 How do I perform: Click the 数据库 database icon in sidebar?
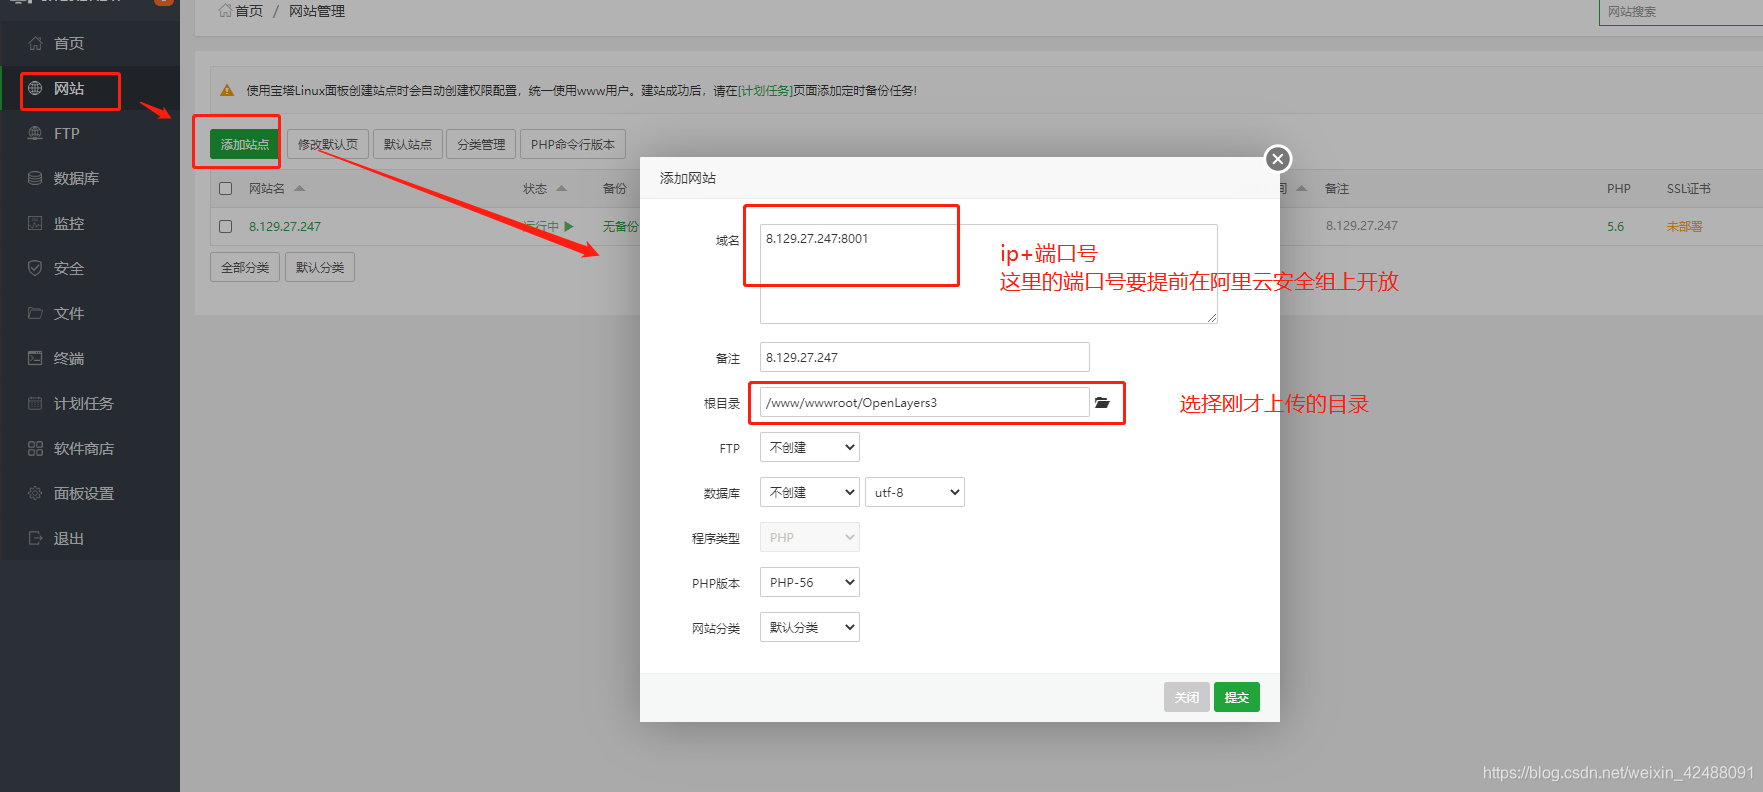coord(35,178)
